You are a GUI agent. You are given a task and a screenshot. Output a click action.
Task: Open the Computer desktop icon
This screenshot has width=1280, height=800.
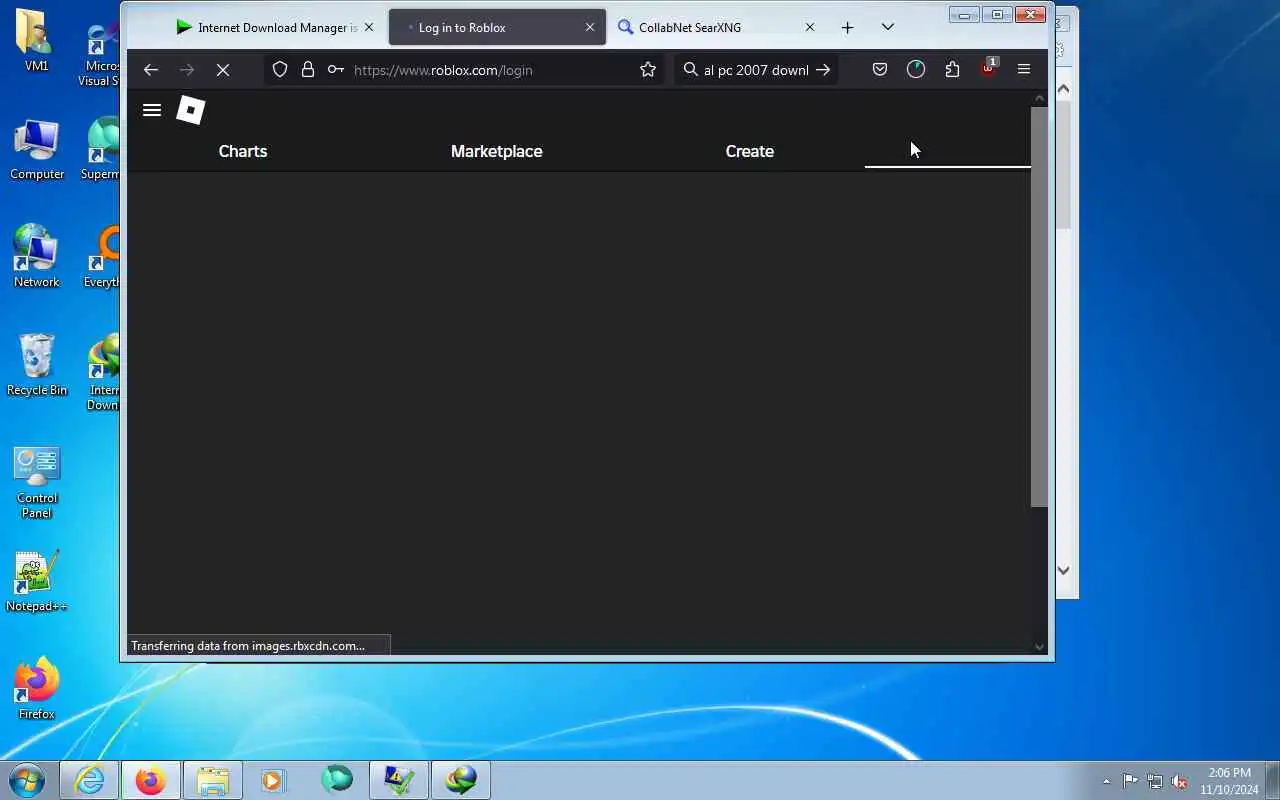(37, 150)
